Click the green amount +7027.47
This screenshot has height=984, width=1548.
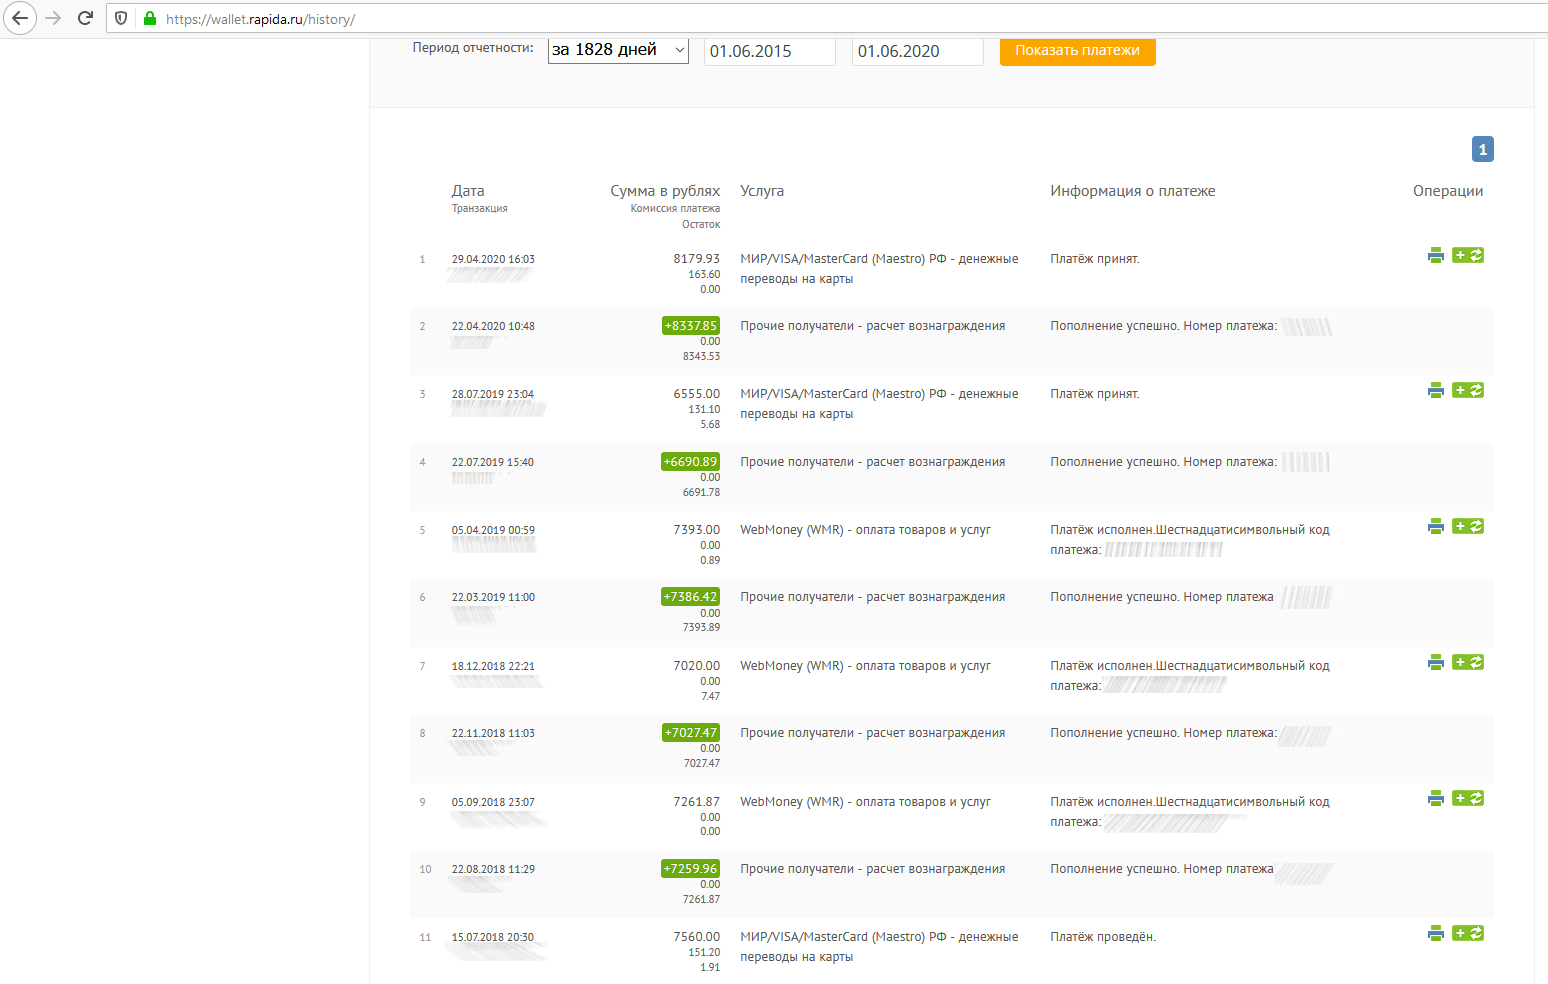click(x=691, y=733)
